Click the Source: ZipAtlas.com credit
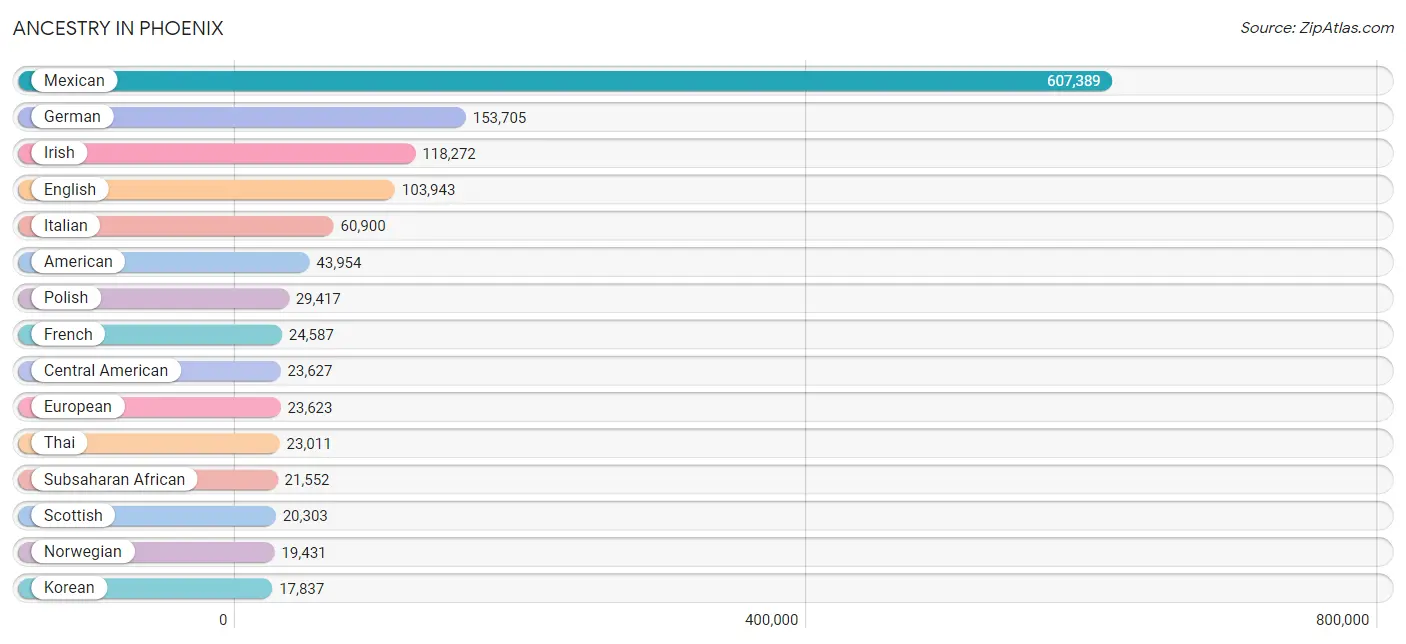Screen dimensions: 1406x644 click(x=1317, y=28)
